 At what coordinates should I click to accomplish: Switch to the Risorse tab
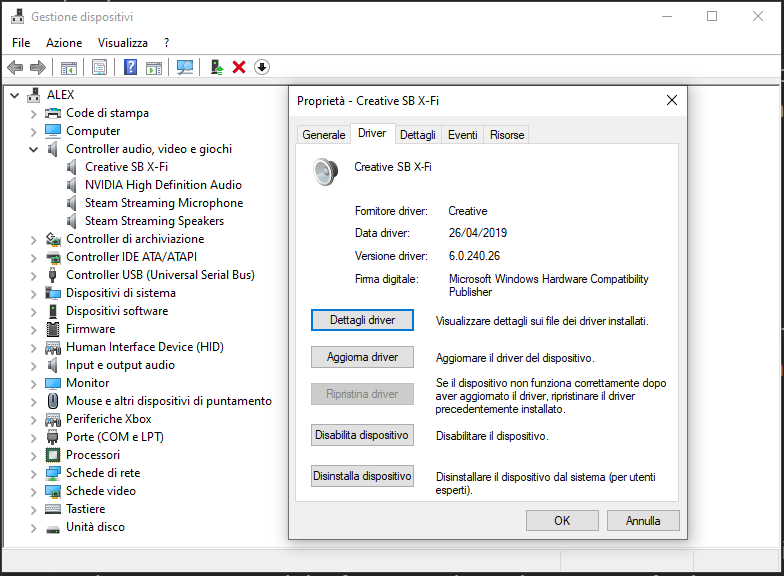tap(507, 135)
